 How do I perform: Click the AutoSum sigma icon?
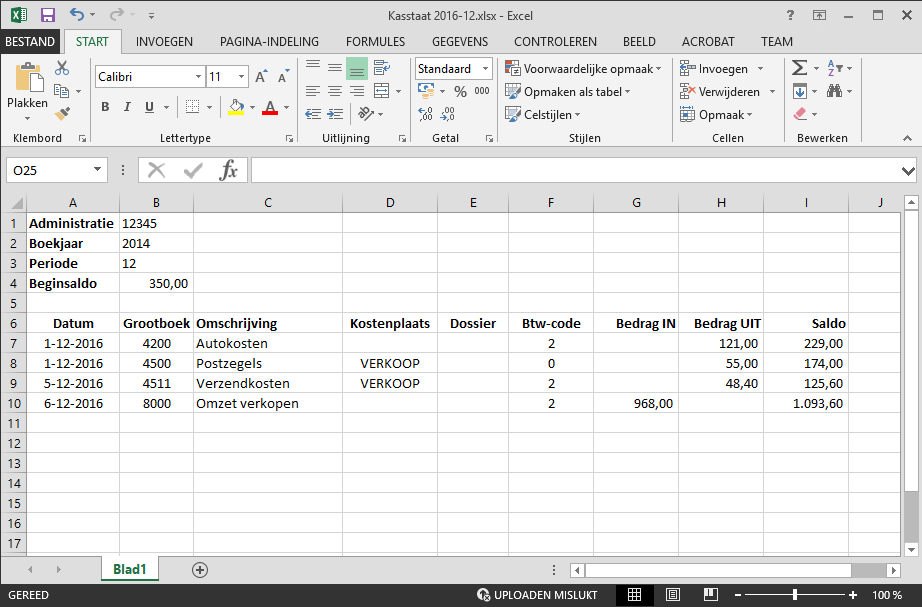pos(799,68)
